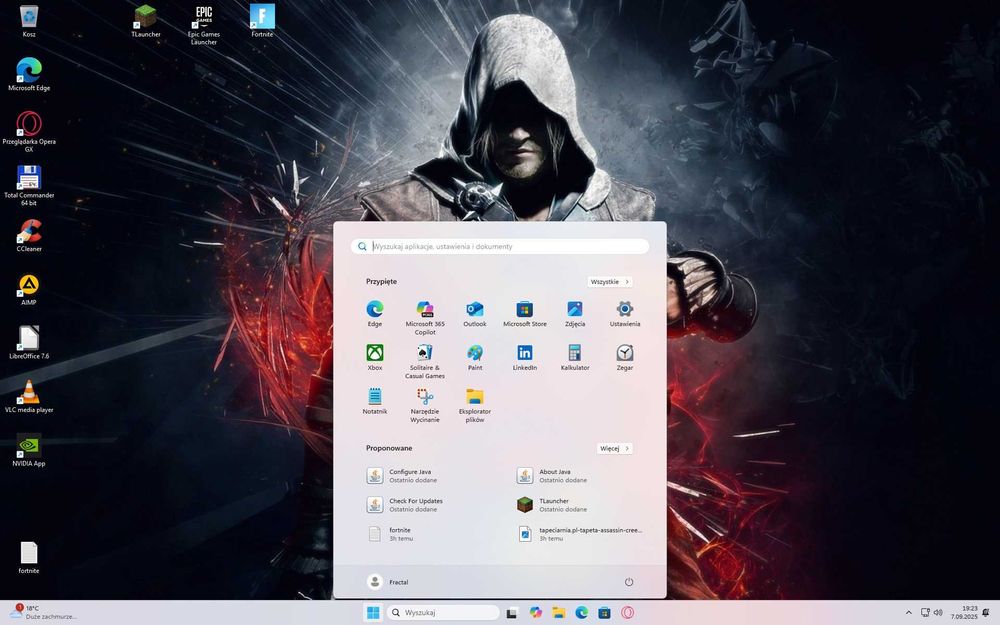1000x625 pixels.
Task: Open Notatnik notepad app
Action: 374,401
